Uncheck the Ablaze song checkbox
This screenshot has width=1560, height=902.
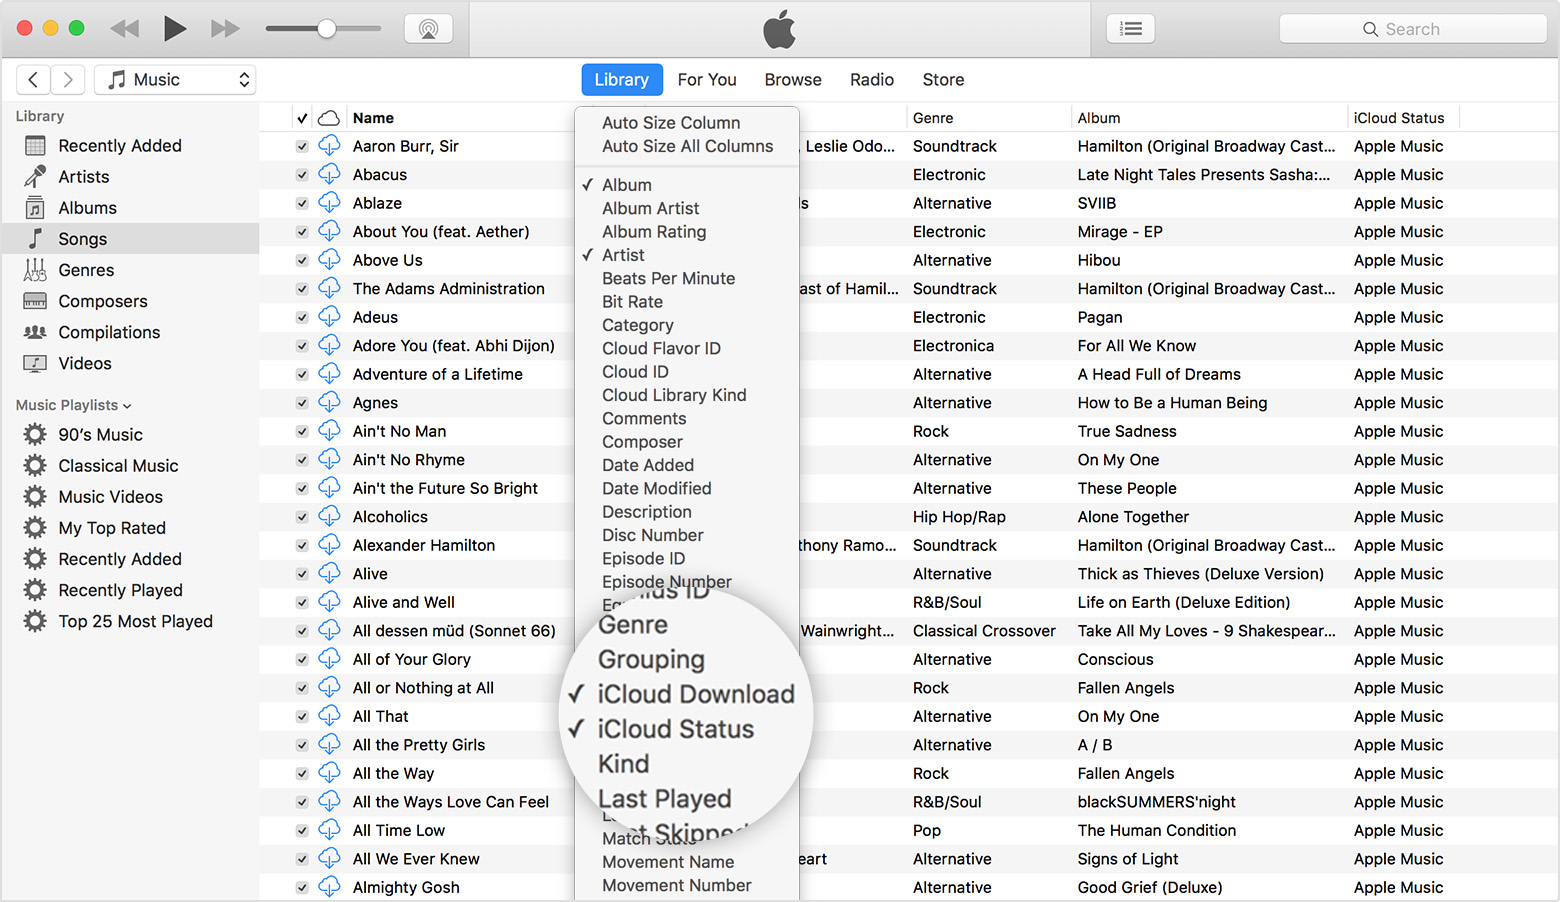coord(302,203)
